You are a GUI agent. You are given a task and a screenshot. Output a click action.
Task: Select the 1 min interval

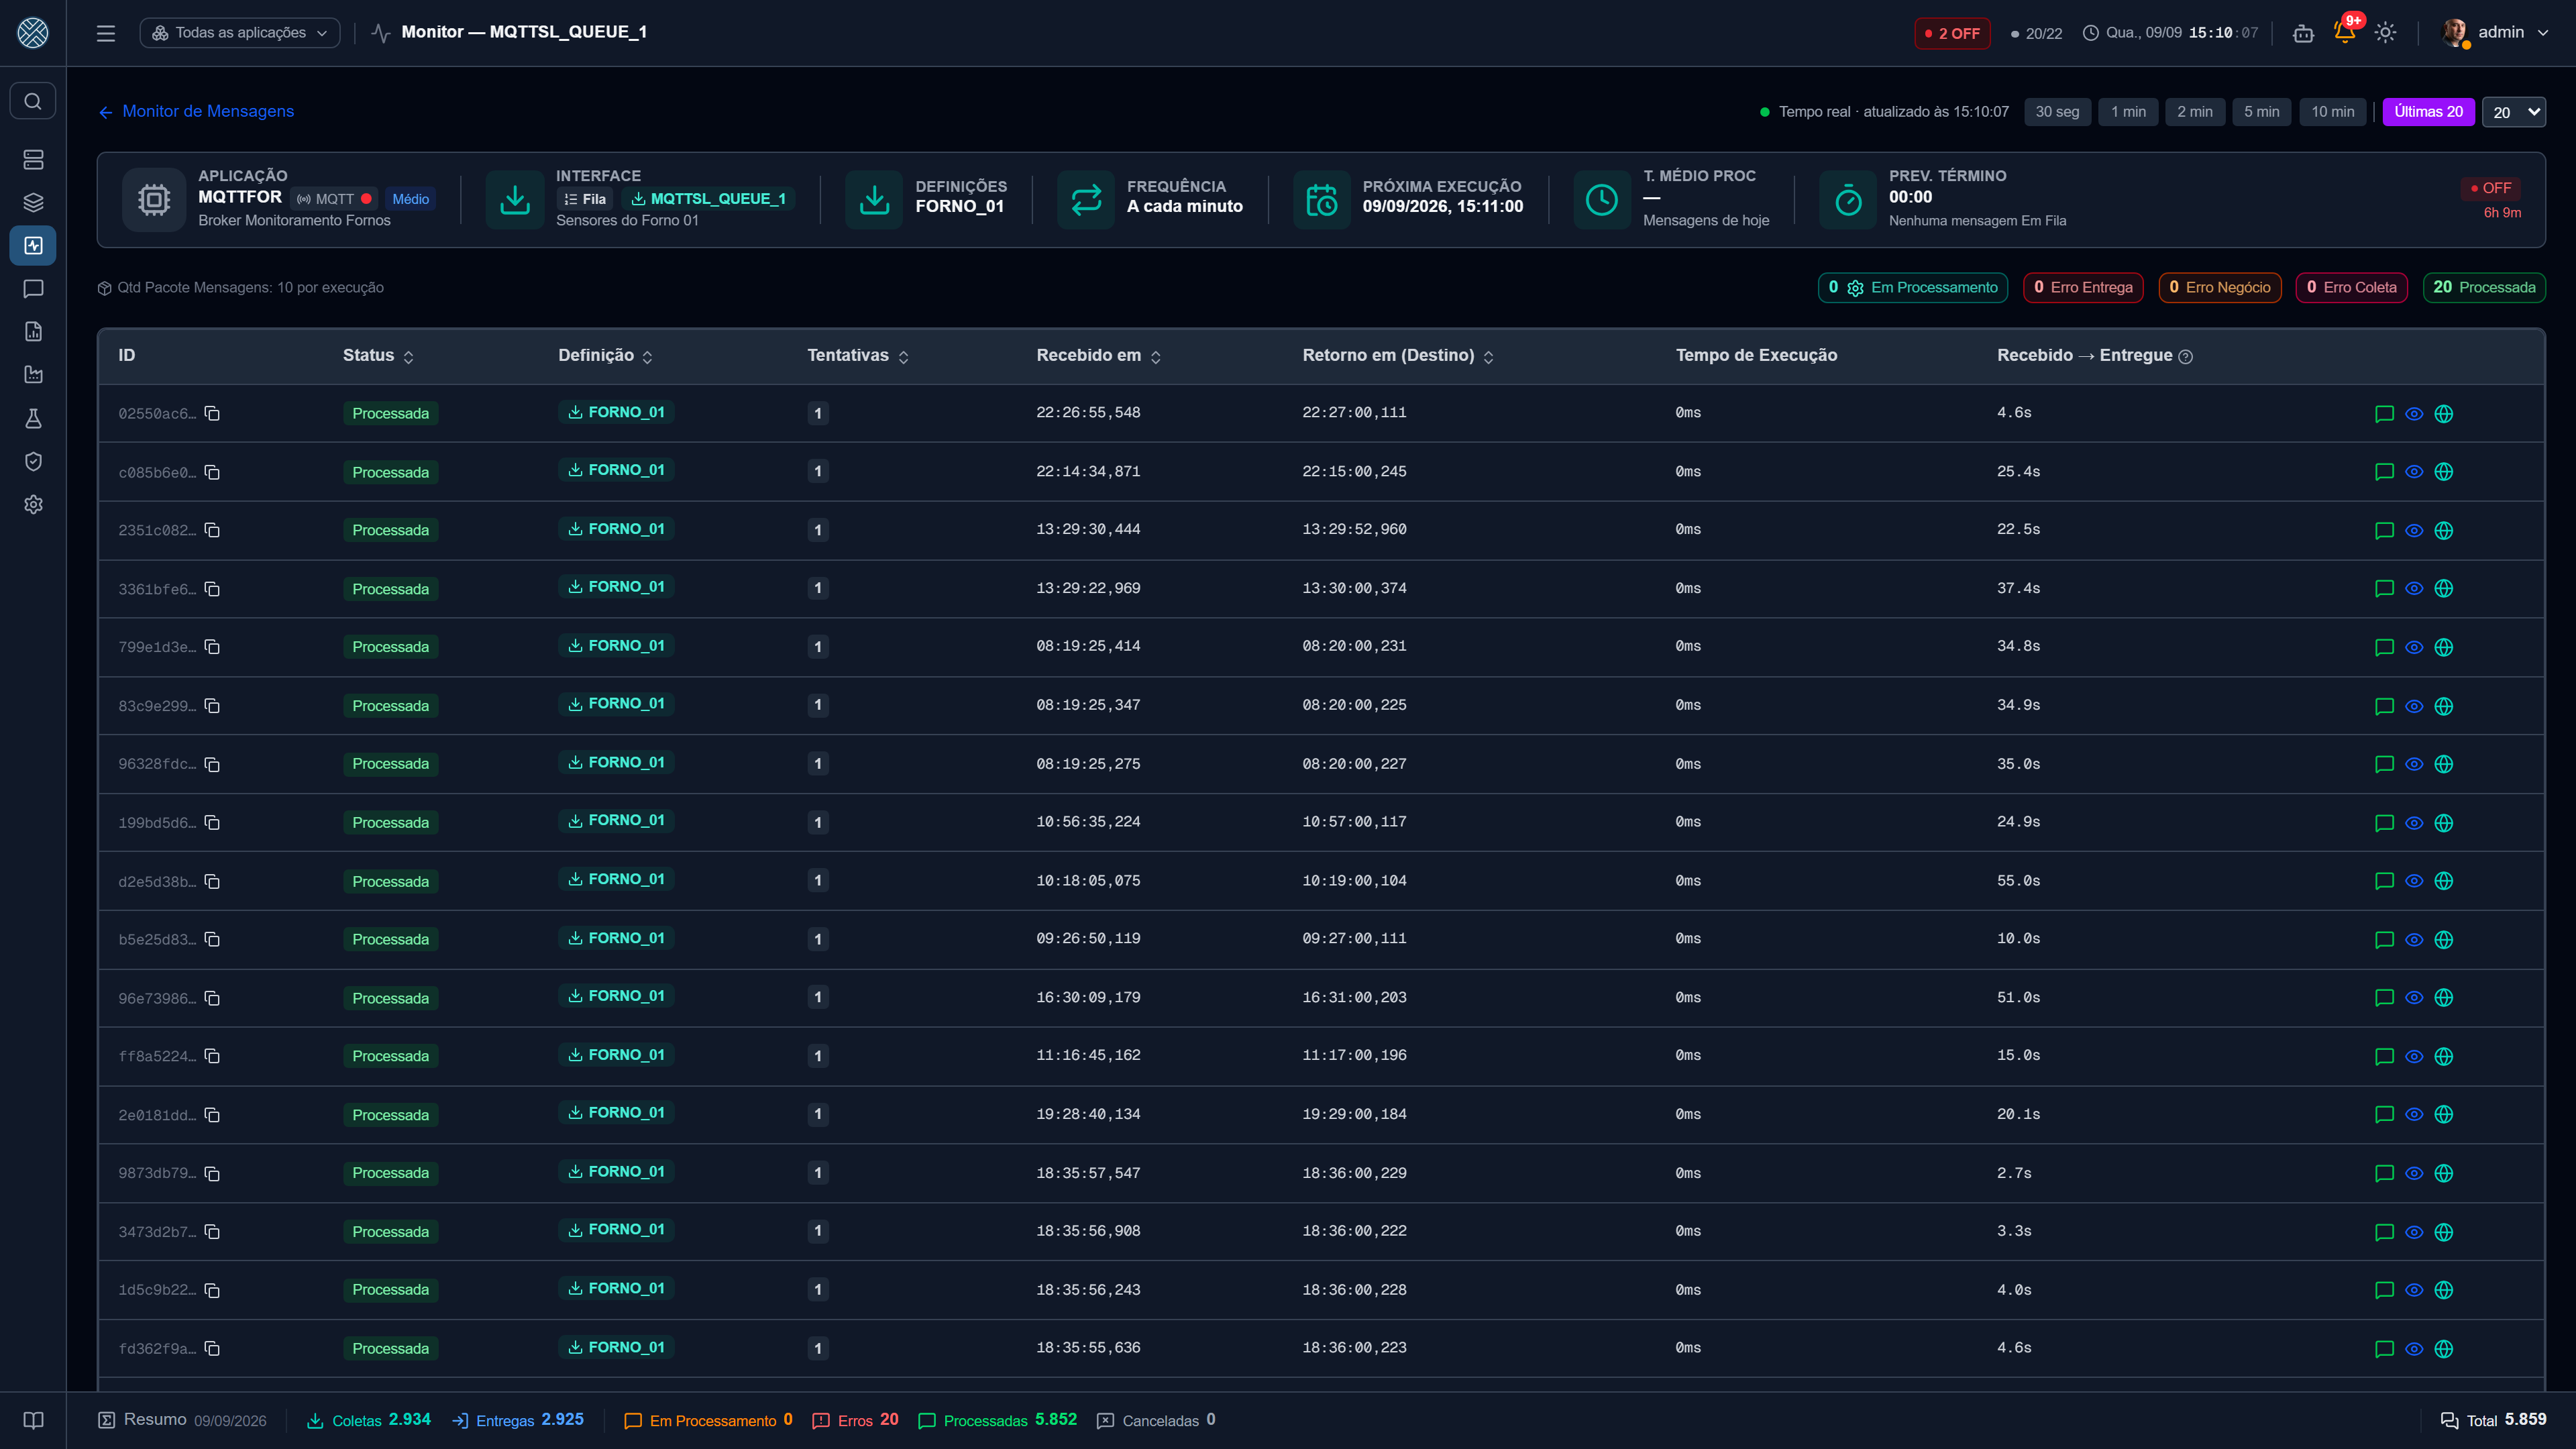pos(2128,112)
